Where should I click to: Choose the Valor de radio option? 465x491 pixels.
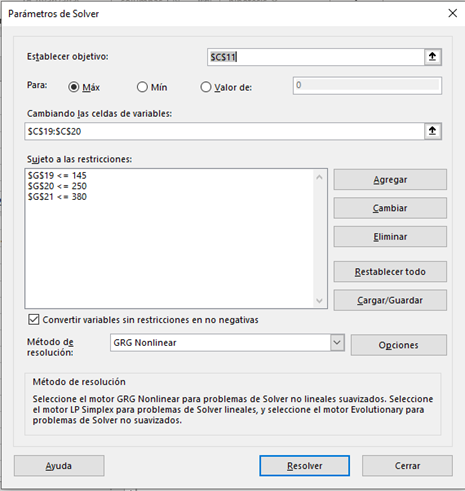tap(206, 87)
